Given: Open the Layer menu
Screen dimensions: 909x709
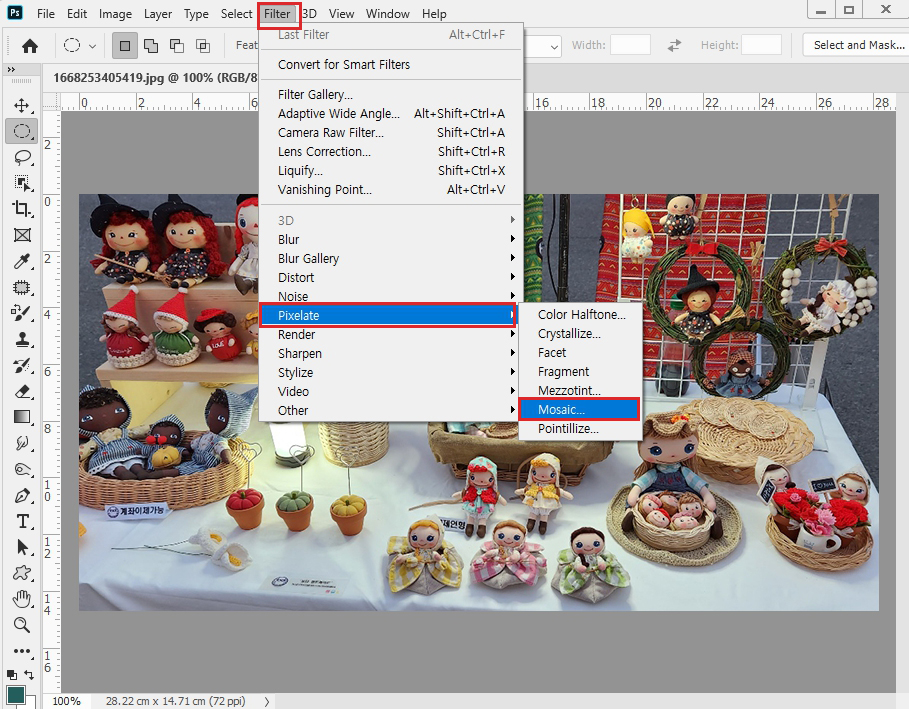Looking at the screenshot, I should (158, 14).
